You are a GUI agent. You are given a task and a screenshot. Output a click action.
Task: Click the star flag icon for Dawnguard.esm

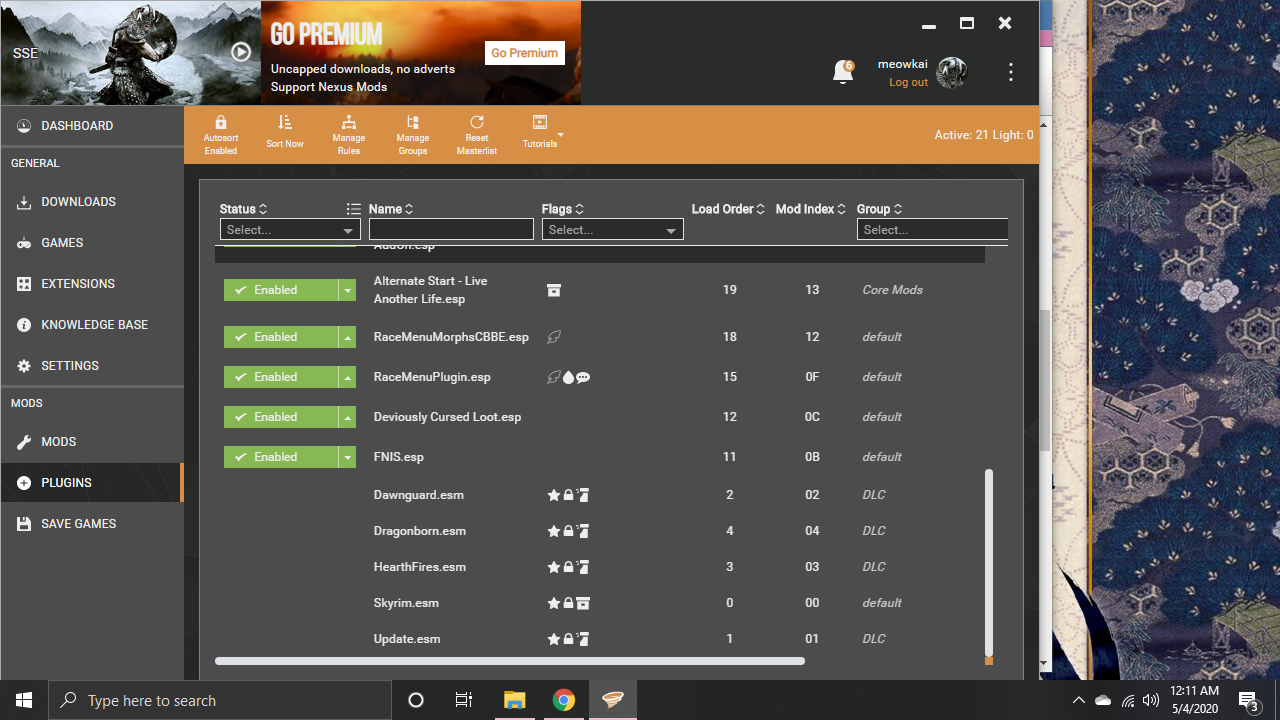553,495
